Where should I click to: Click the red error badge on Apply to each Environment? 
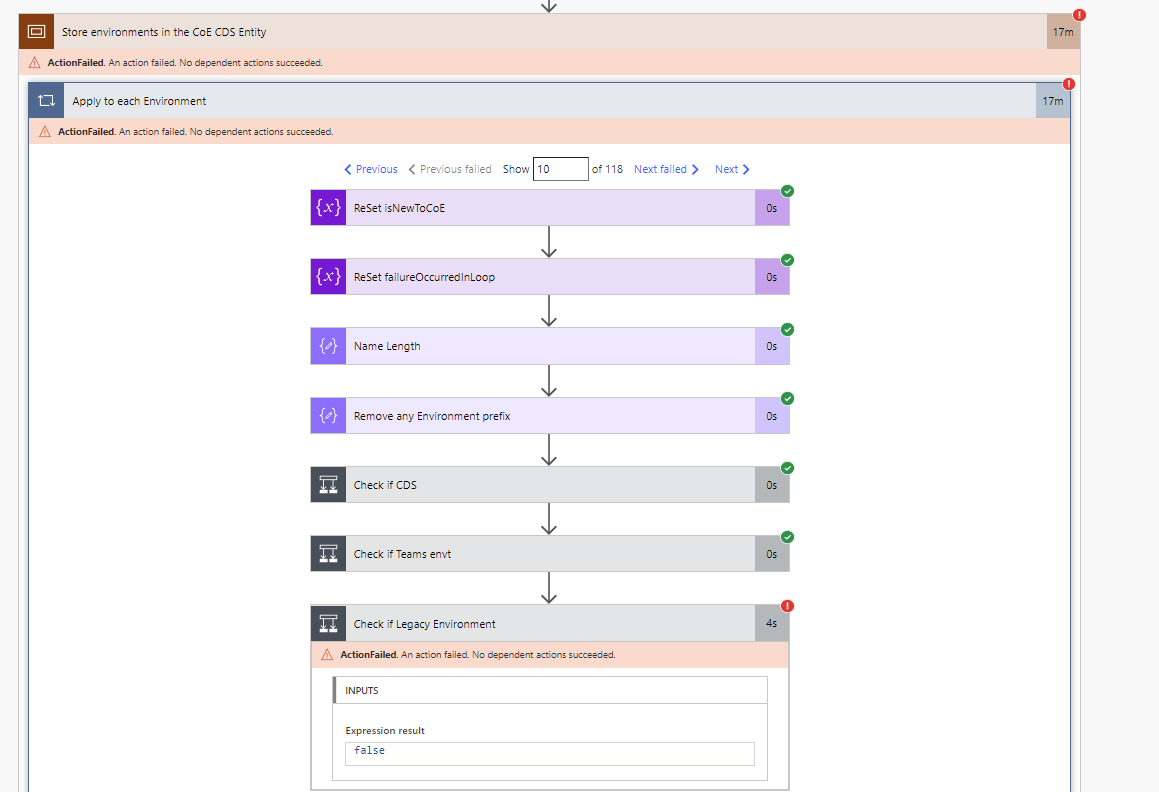(x=1069, y=84)
